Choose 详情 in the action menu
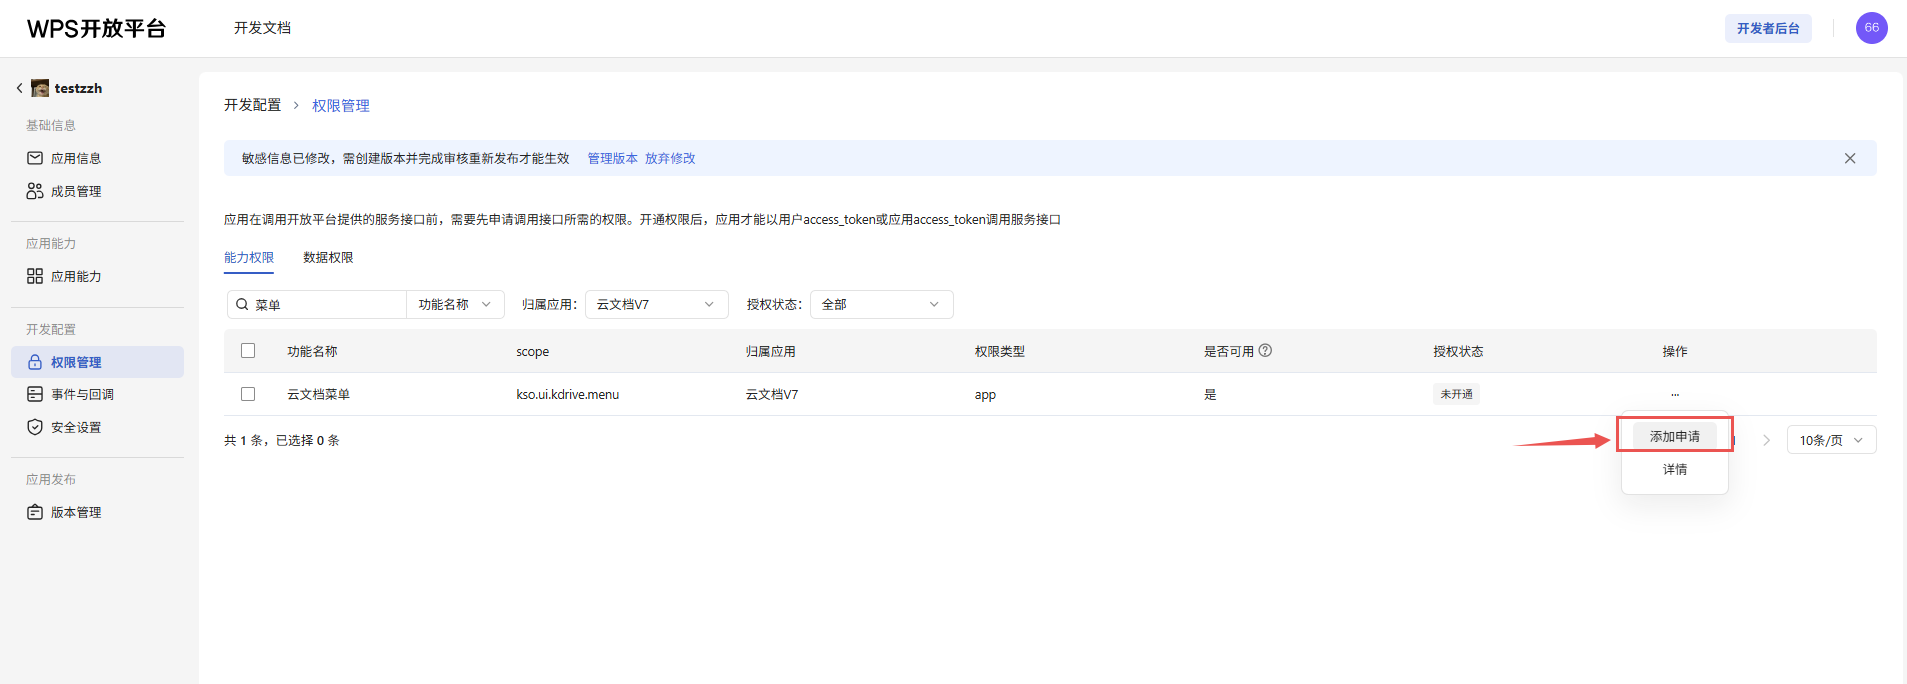This screenshot has height=684, width=1907. tap(1674, 469)
